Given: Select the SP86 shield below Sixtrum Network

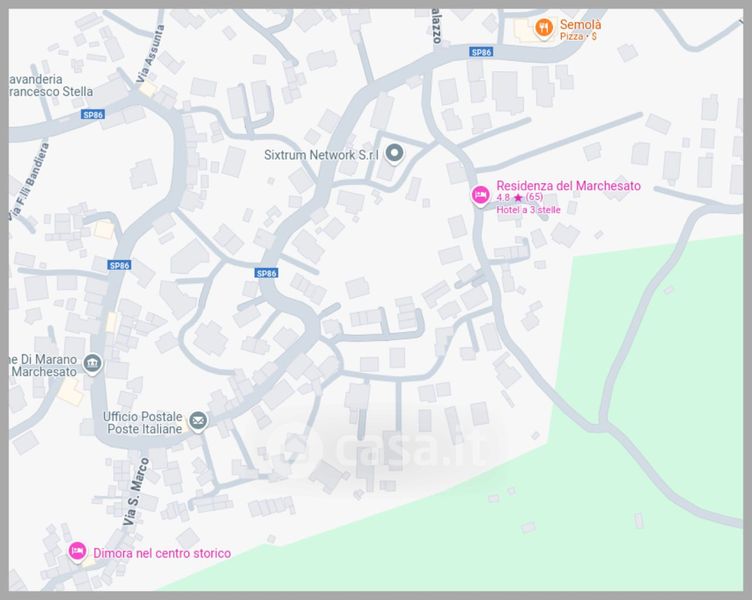Looking at the screenshot, I should (x=266, y=273).
